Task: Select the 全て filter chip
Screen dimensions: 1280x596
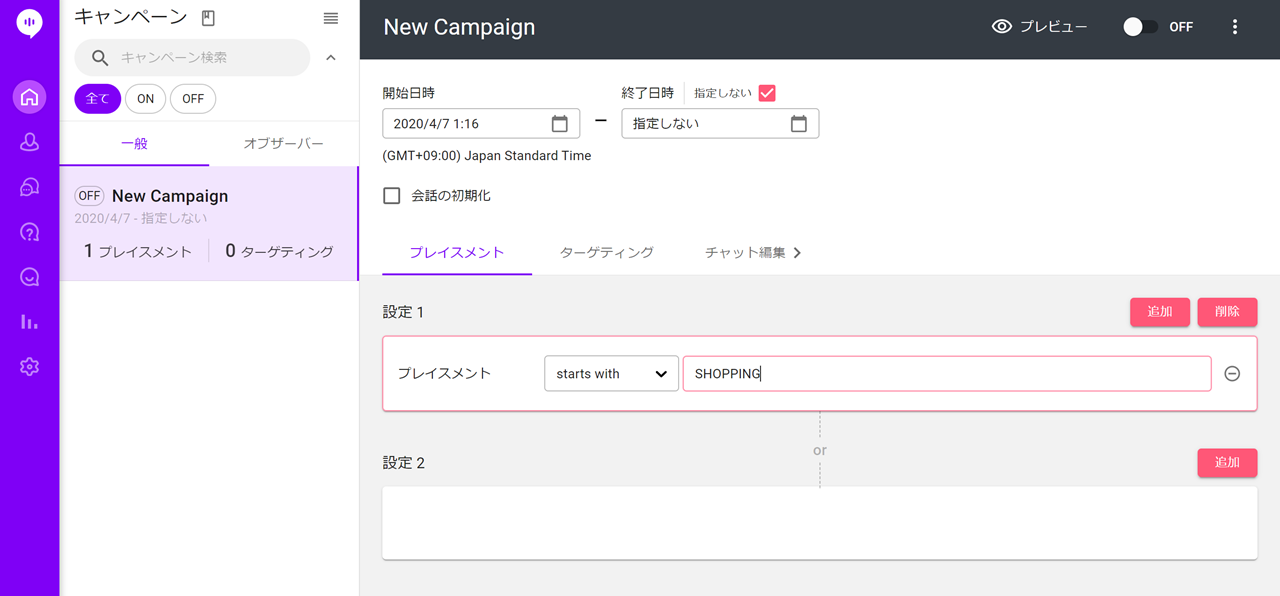Action: (97, 98)
